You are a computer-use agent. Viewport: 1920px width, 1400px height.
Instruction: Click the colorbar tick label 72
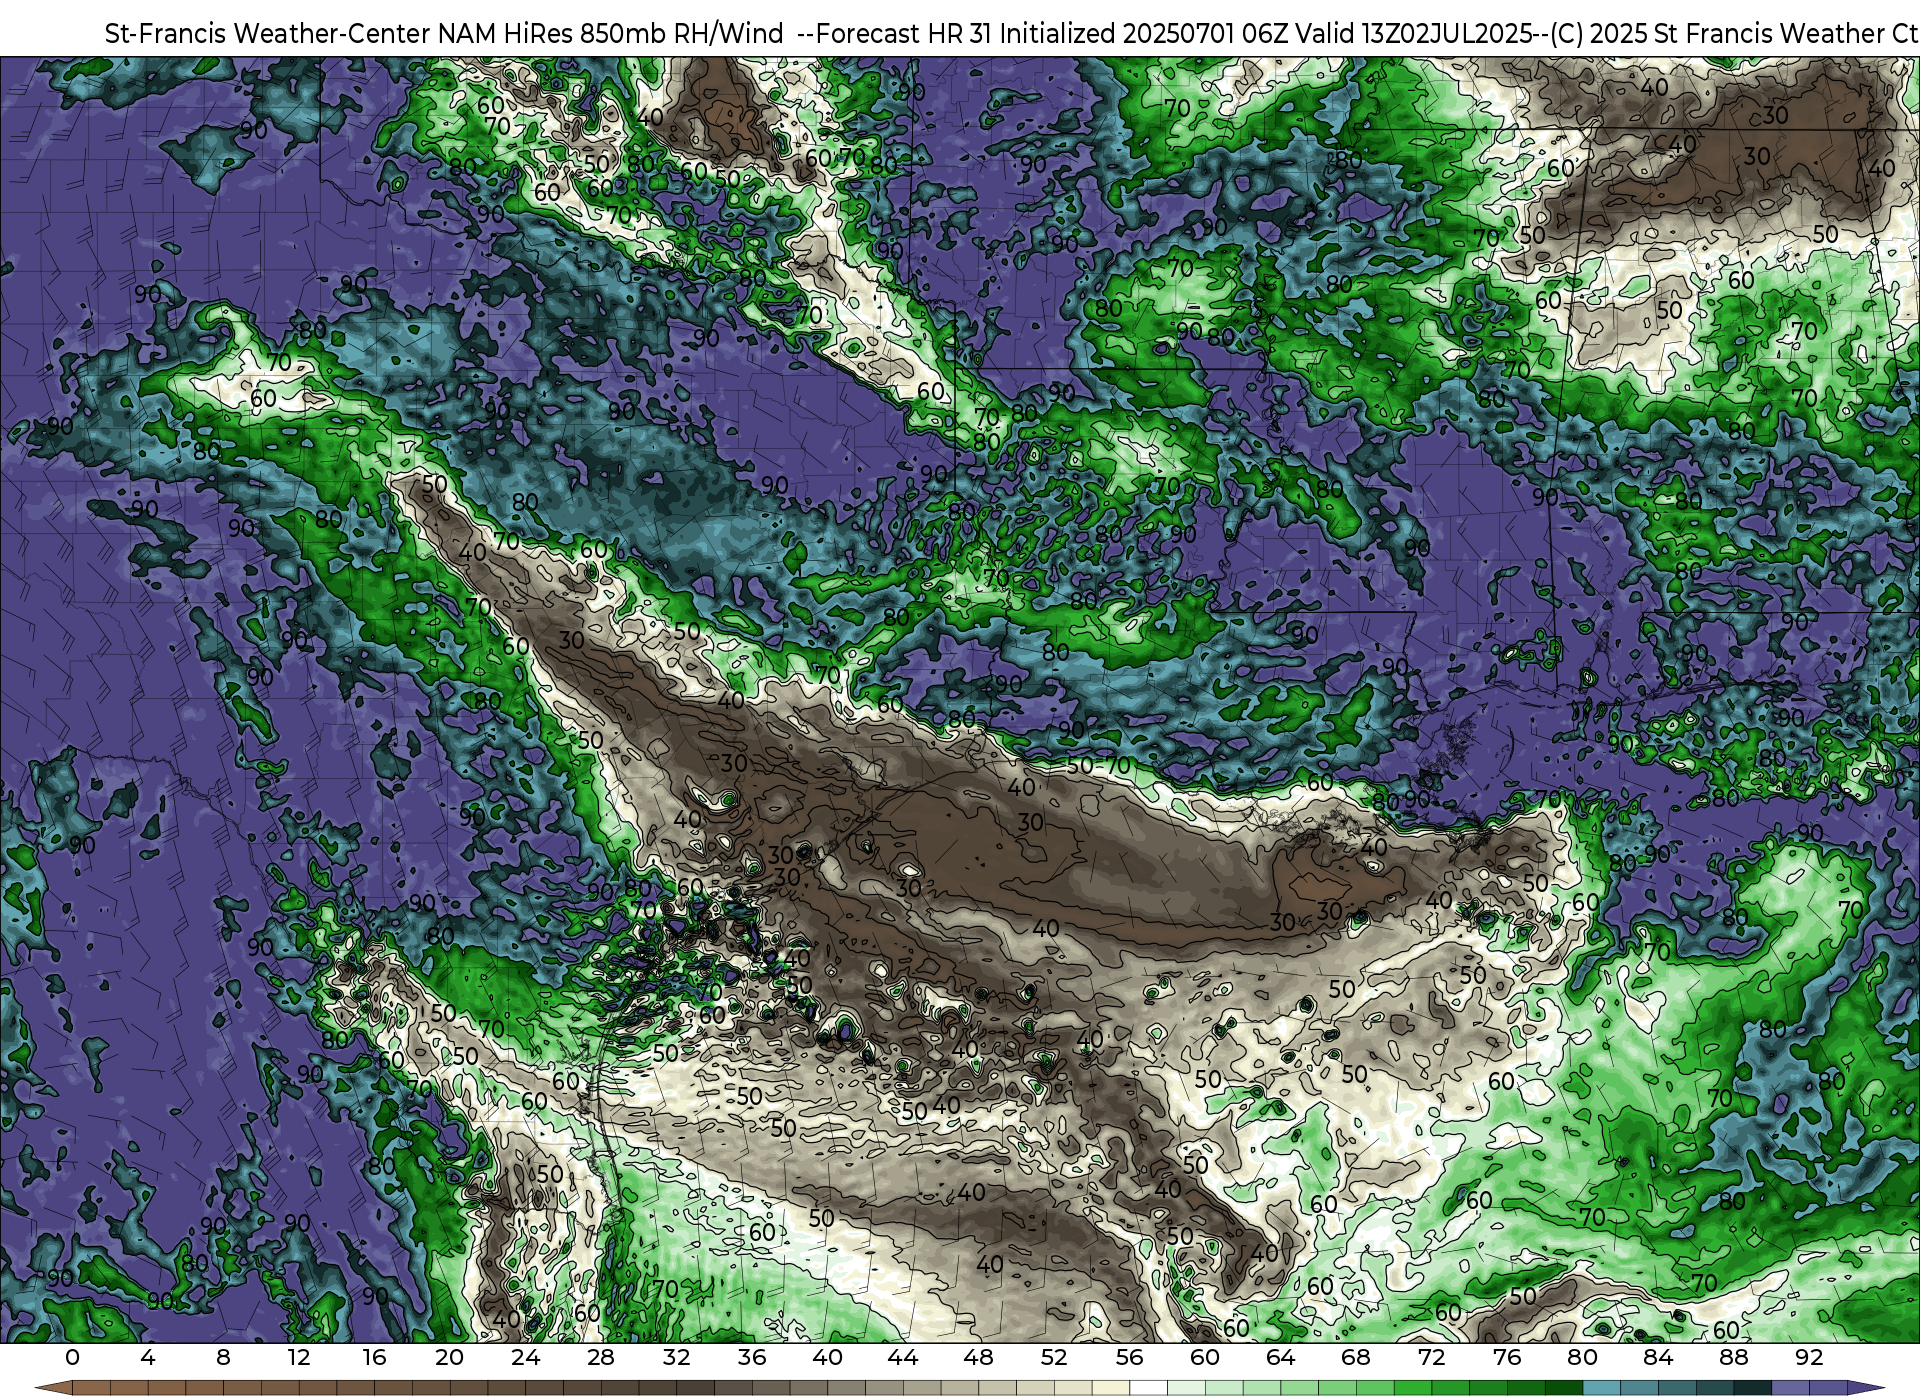[x=1431, y=1358]
